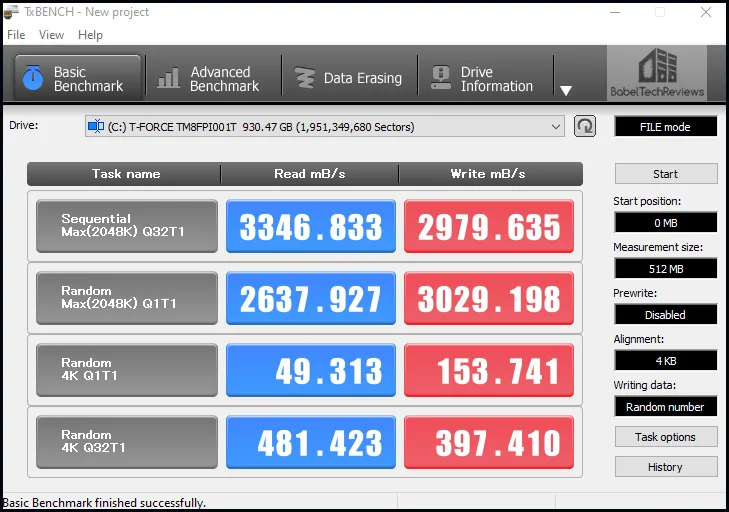This screenshot has height=512, width=729.
Task: Click the write value 3029.198
Action: coord(489,298)
